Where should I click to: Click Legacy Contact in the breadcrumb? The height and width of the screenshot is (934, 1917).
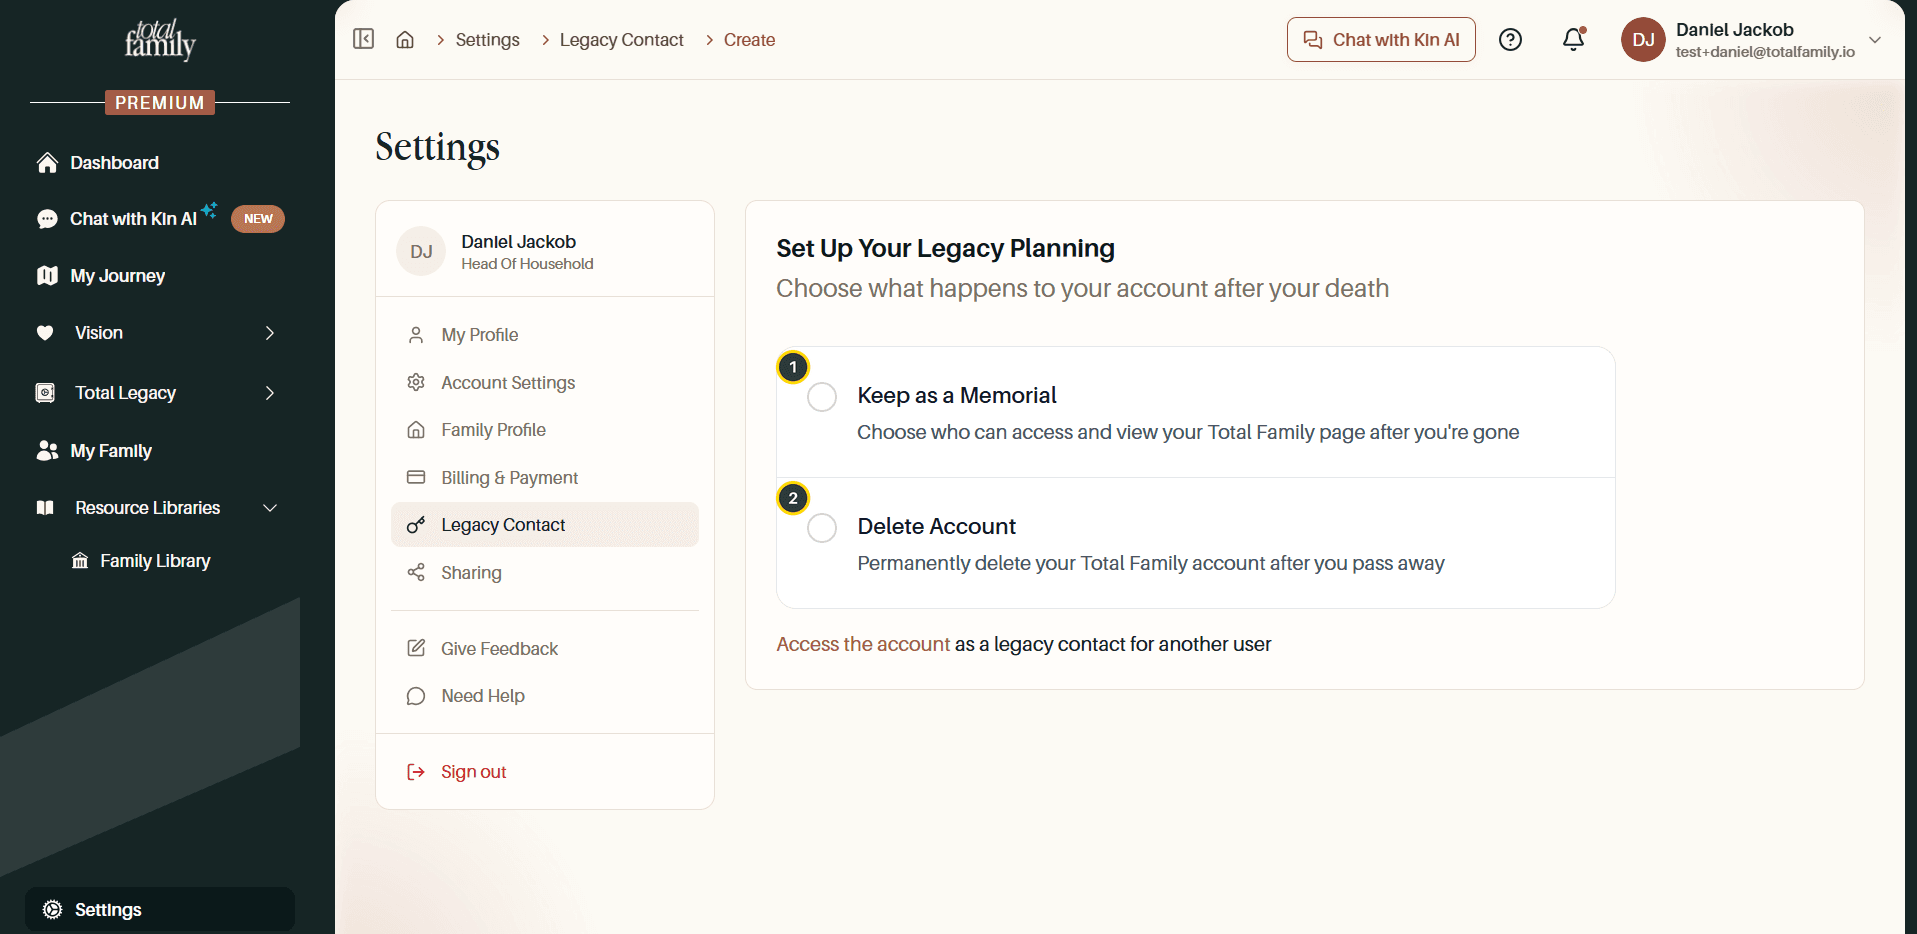(622, 40)
